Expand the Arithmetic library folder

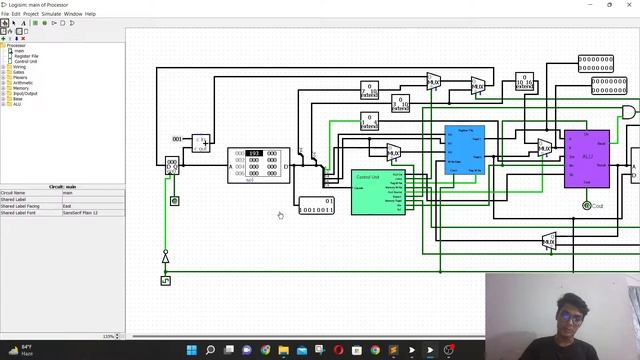tap(3, 82)
